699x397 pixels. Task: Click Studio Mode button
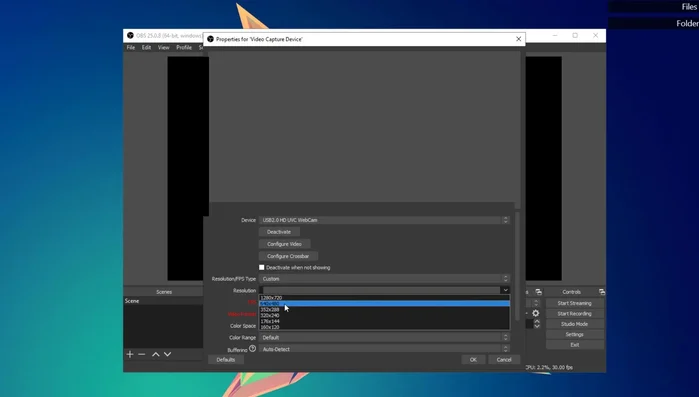pos(575,324)
